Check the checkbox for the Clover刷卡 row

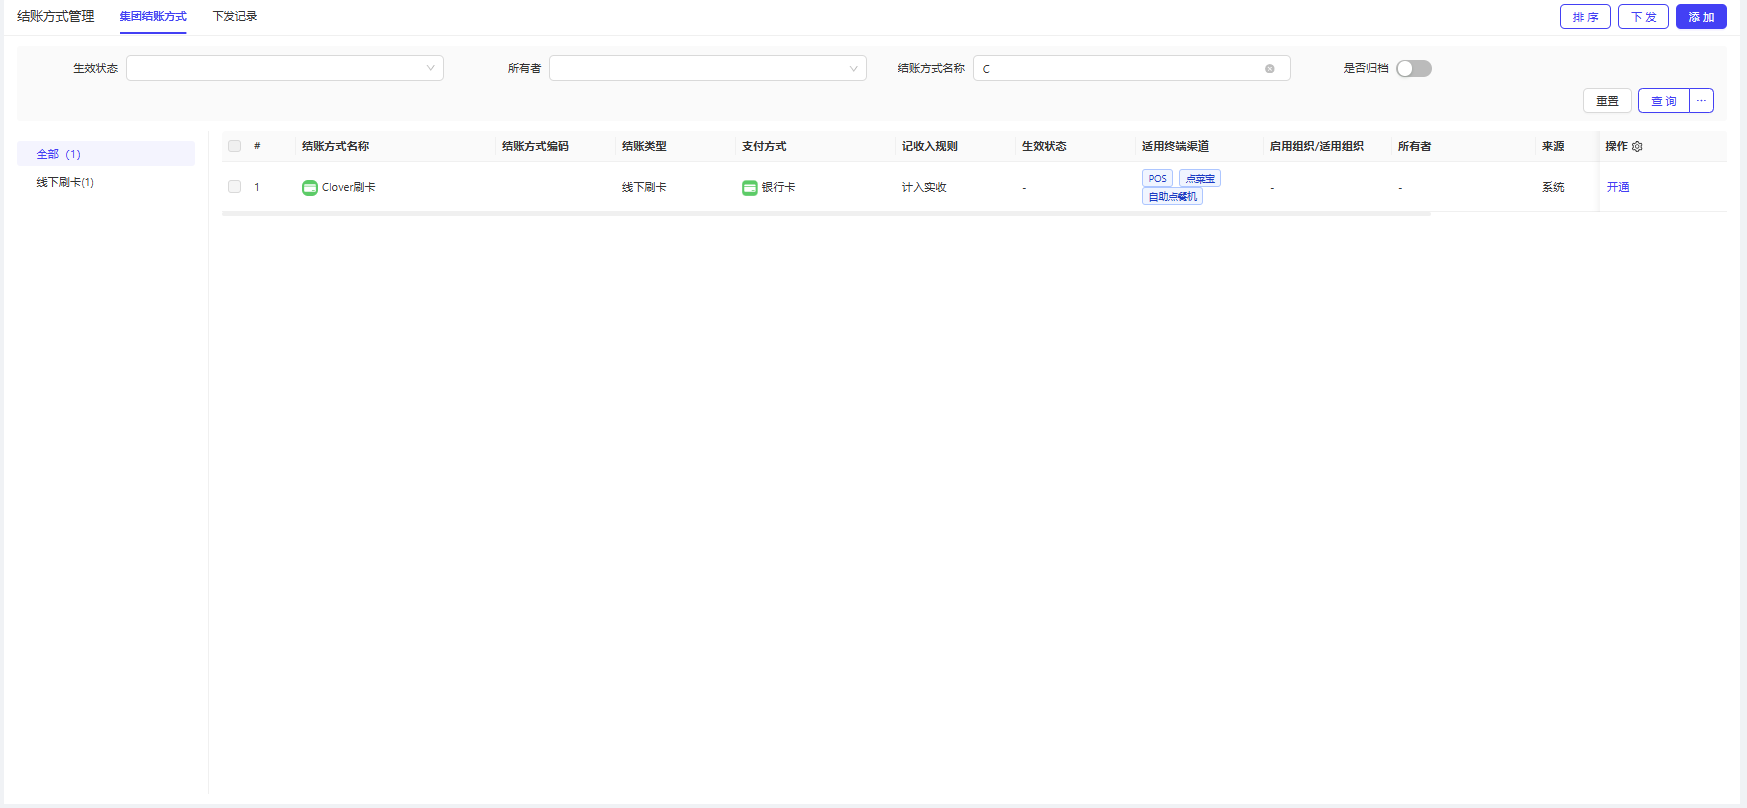tap(235, 187)
